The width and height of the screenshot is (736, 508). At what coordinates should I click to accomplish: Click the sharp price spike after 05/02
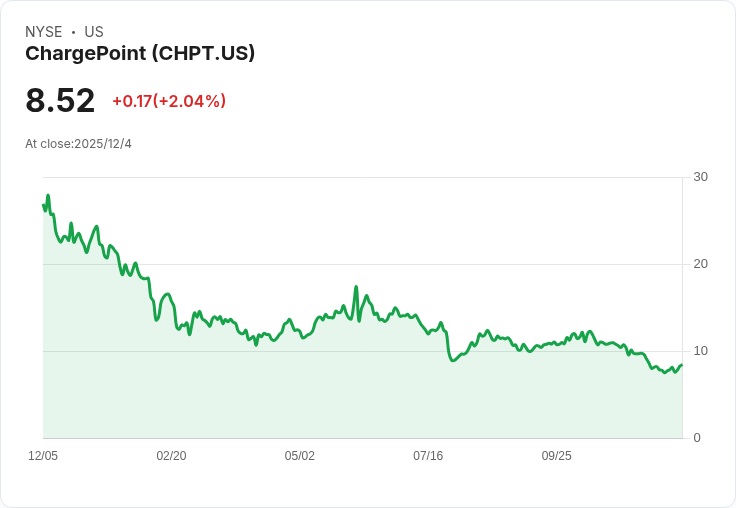coord(356,287)
